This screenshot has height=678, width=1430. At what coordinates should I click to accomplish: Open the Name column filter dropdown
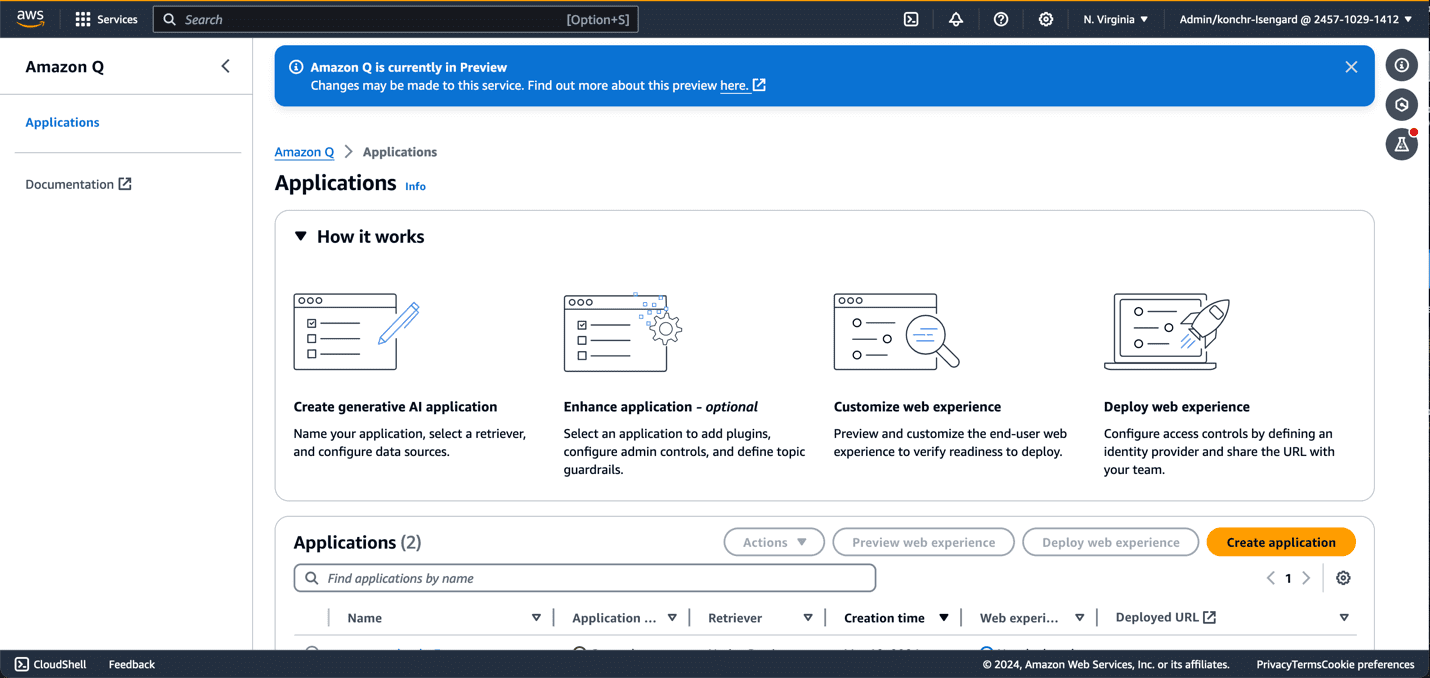coord(537,617)
